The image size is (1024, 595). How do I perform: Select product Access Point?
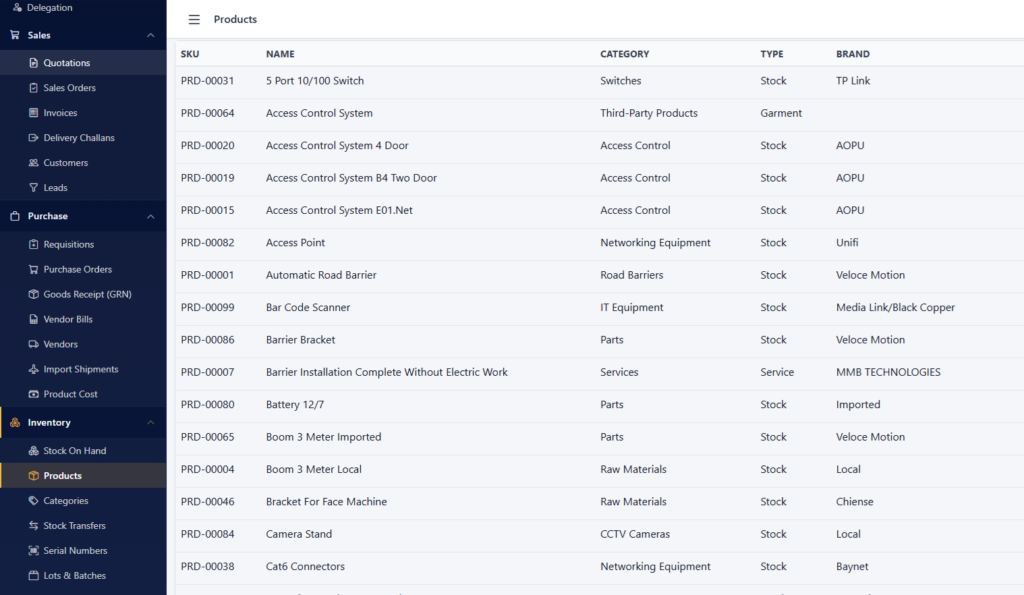[295, 242]
